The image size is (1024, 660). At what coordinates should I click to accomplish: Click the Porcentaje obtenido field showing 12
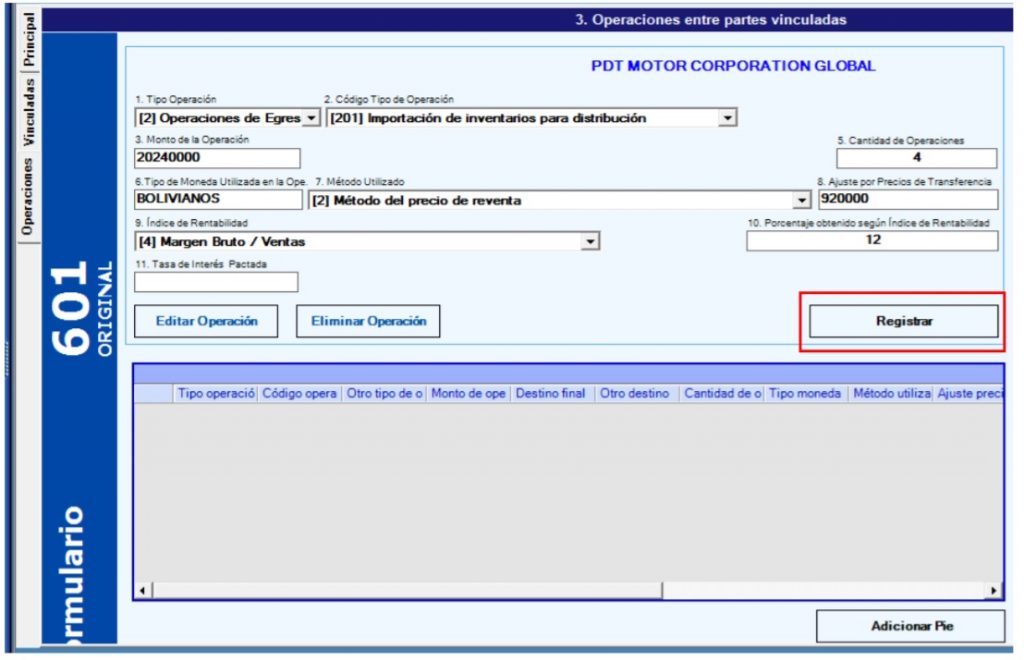pos(872,241)
